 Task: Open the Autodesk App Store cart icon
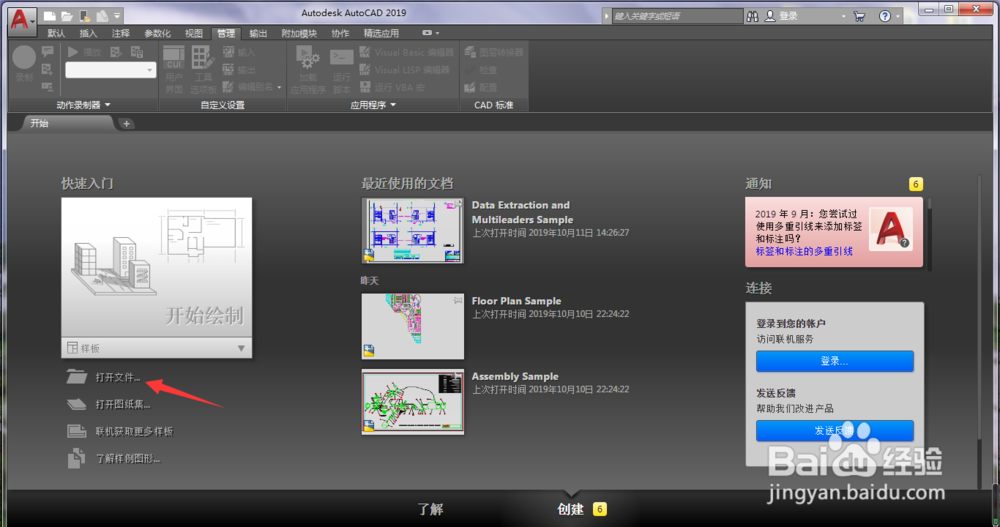[859, 16]
